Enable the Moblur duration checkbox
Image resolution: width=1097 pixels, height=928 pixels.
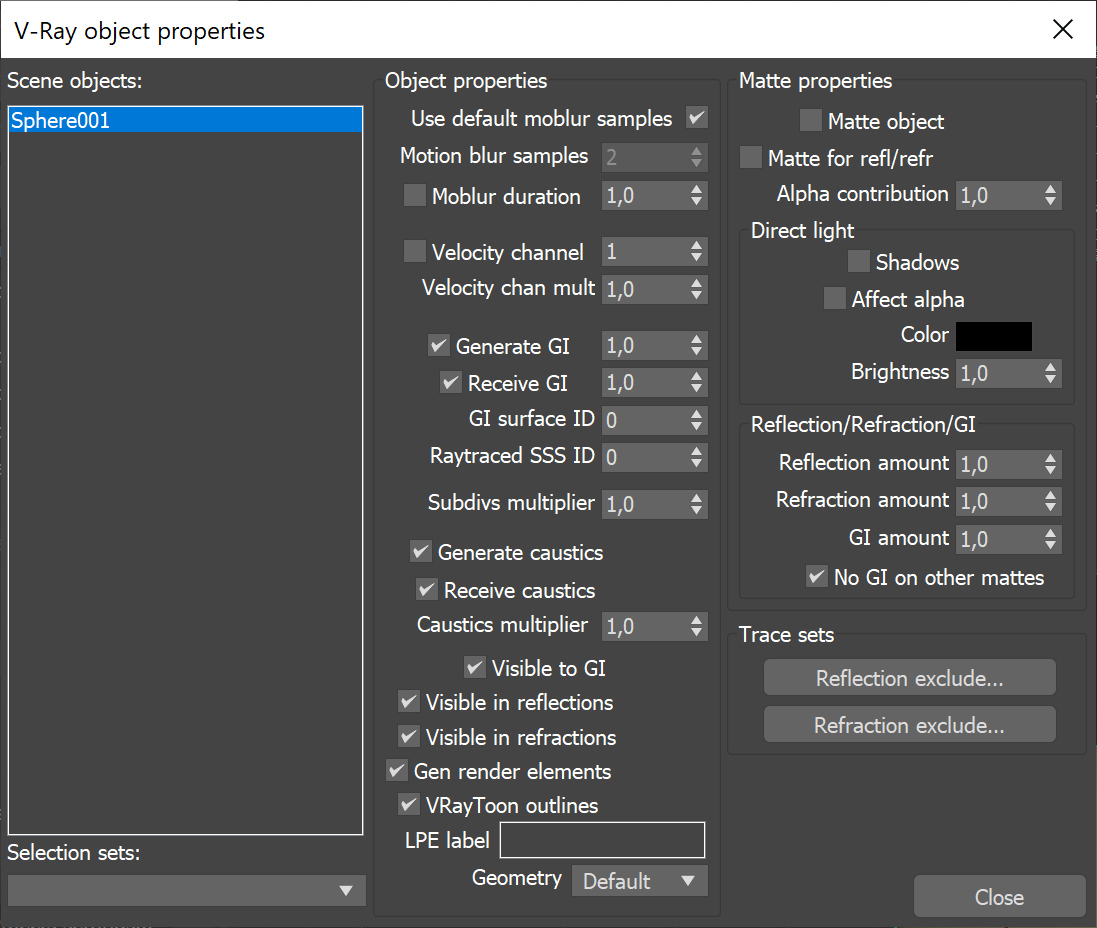(x=415, y=195)
